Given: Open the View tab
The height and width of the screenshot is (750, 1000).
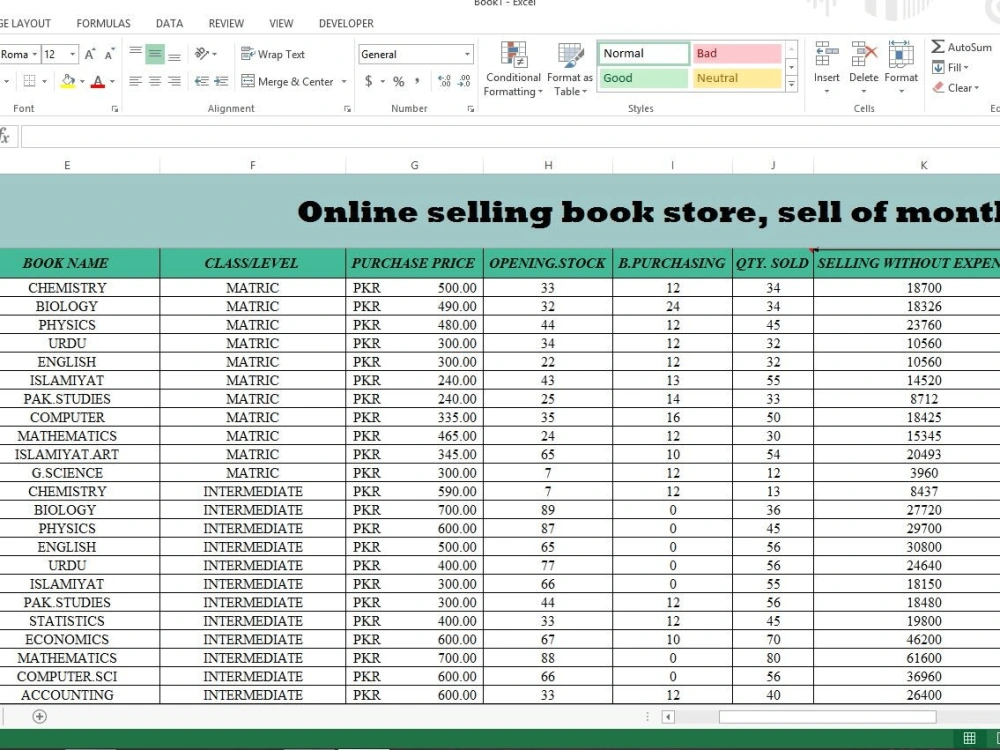Looking at the screenshot, I should [x=281, y=24].
